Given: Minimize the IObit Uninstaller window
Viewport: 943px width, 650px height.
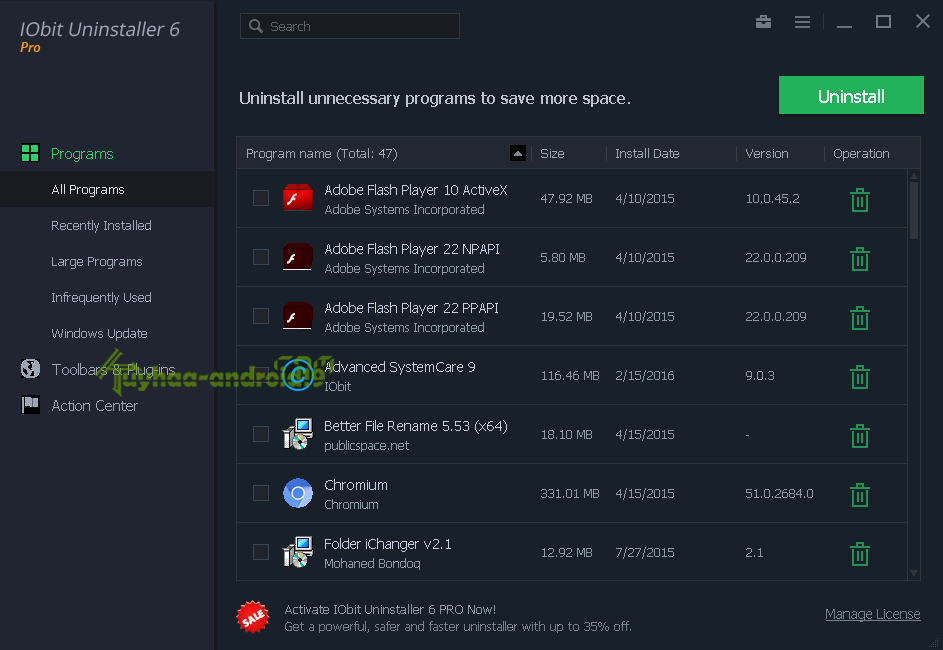Looking at the screenshot, I should coord(844,24).
